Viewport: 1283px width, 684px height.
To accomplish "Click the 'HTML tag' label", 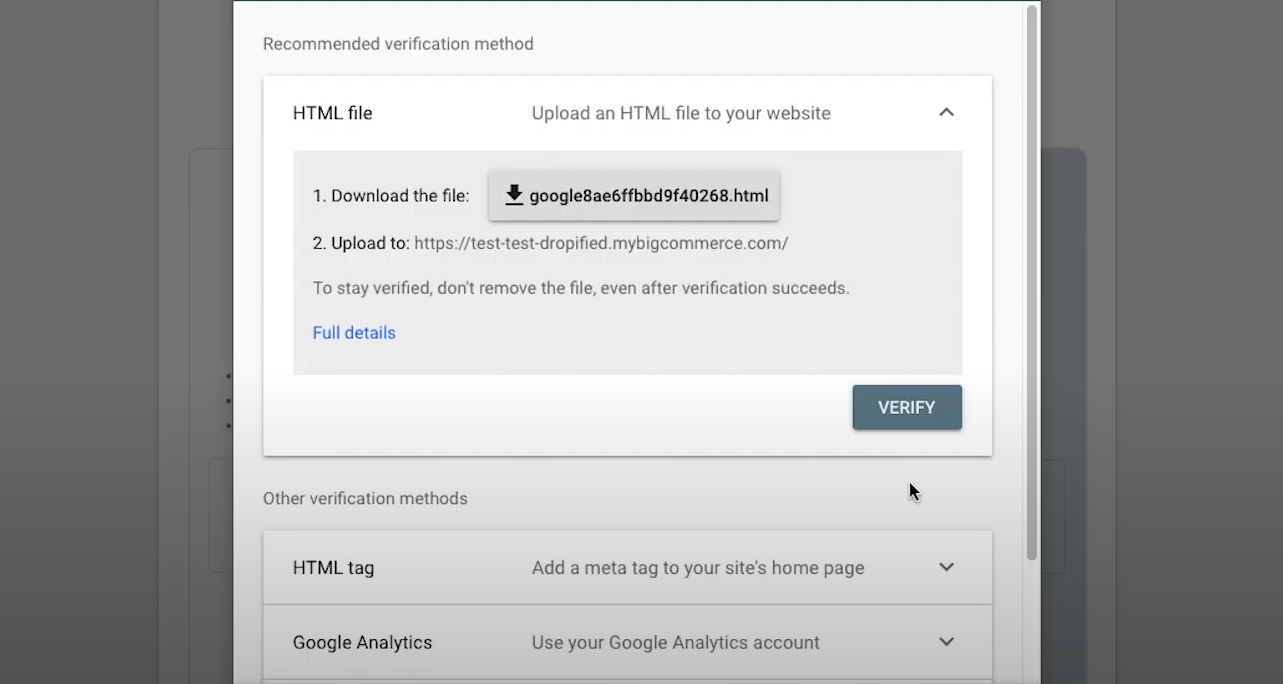I will [333, 568].
